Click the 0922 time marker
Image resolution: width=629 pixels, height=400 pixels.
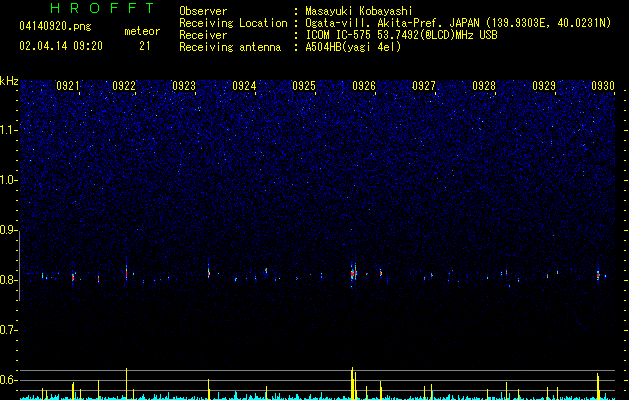124,86
